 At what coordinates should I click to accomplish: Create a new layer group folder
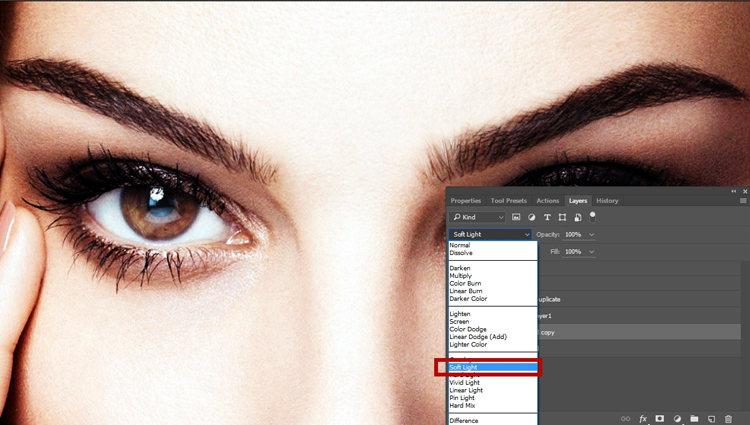coord(694,419)
